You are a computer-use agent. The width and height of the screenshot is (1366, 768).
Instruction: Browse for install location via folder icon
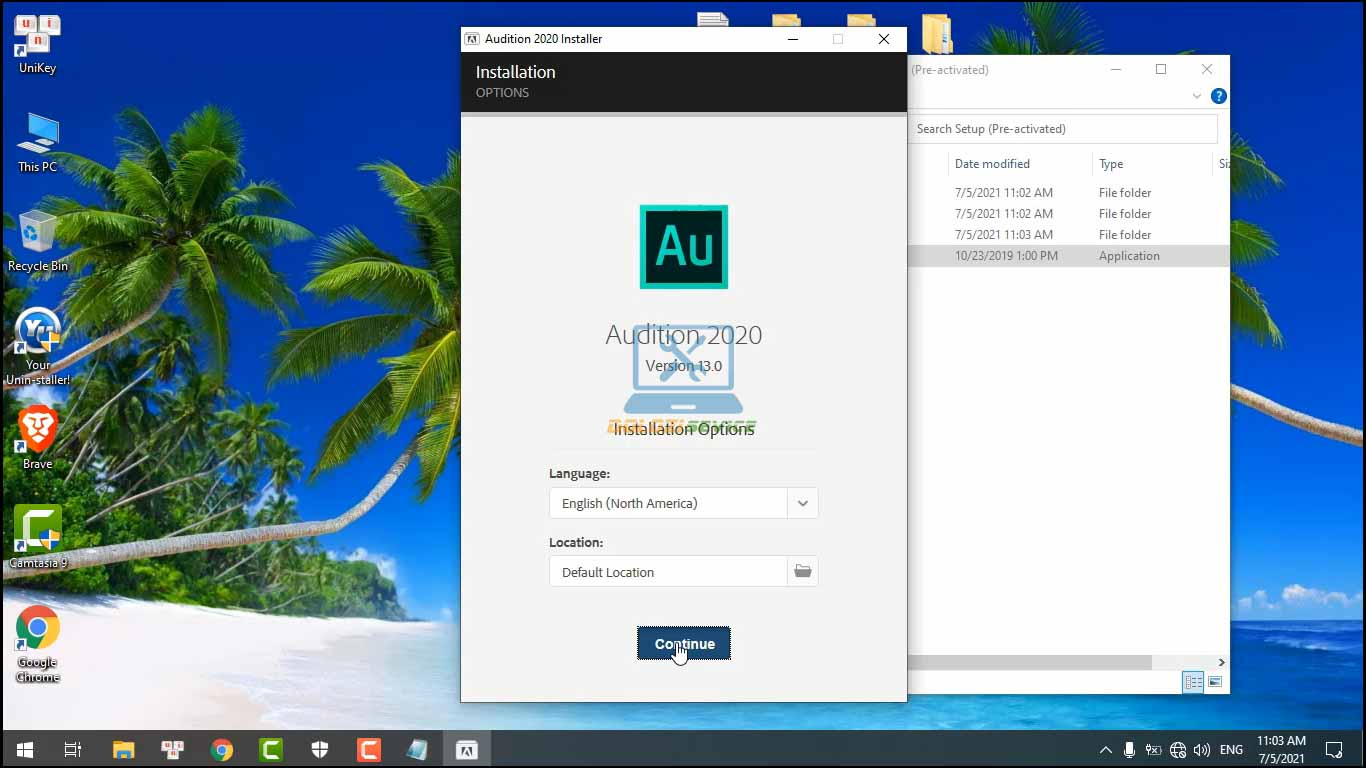click(x=802, y=572)
